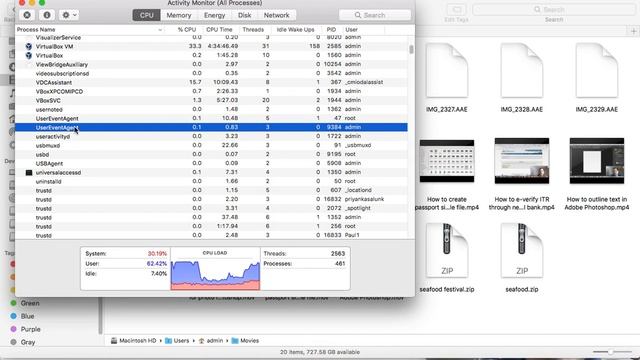640x360 pixels.
Task: Sort by PID column header
Action: pyautogui.click(x=331, y=29)
